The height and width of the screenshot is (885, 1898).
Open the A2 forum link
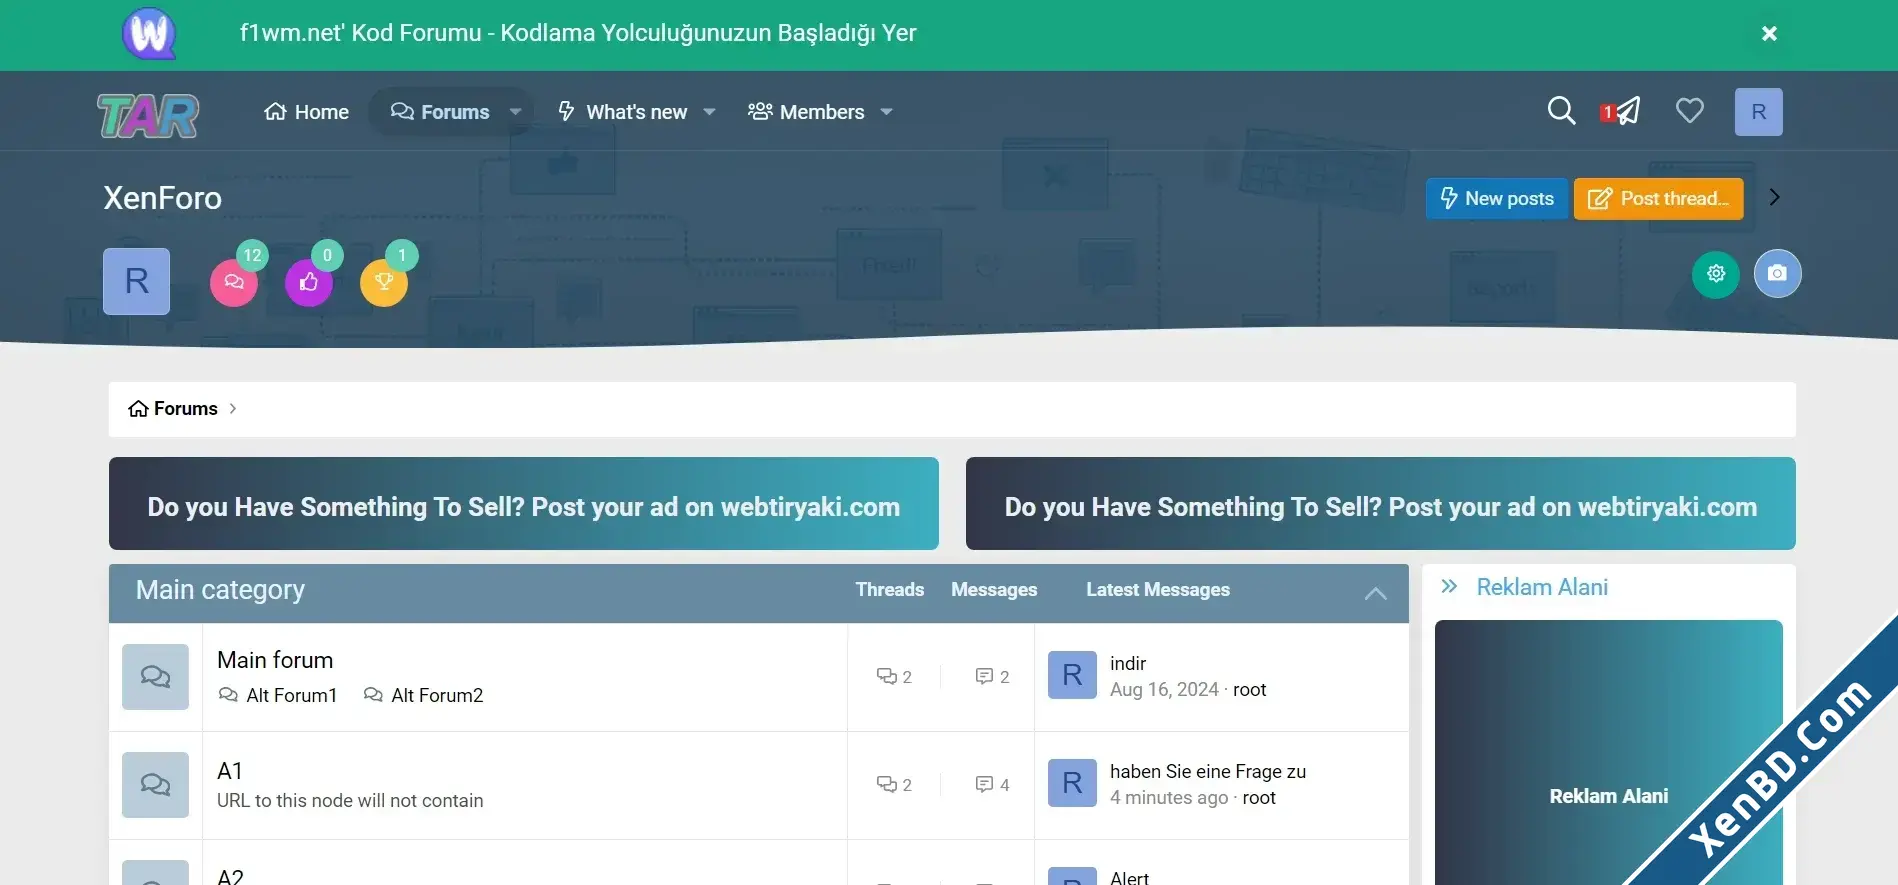point(230,876)
